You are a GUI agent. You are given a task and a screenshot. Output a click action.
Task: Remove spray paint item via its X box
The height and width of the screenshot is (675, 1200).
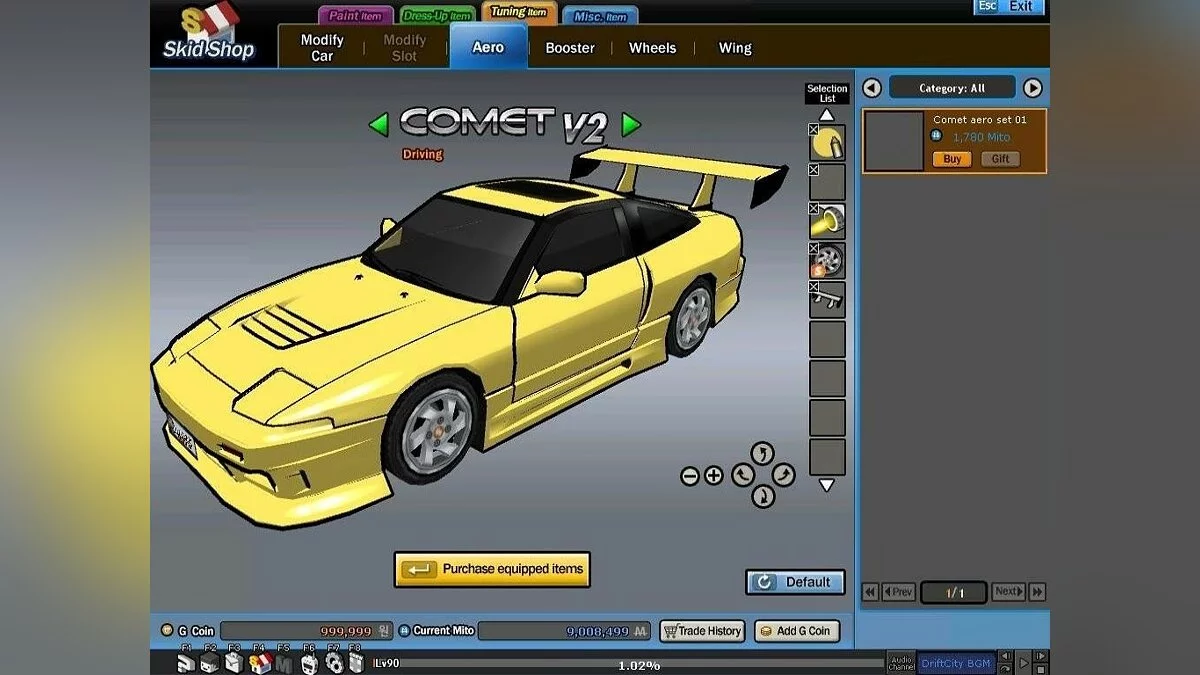coord(813,130)
